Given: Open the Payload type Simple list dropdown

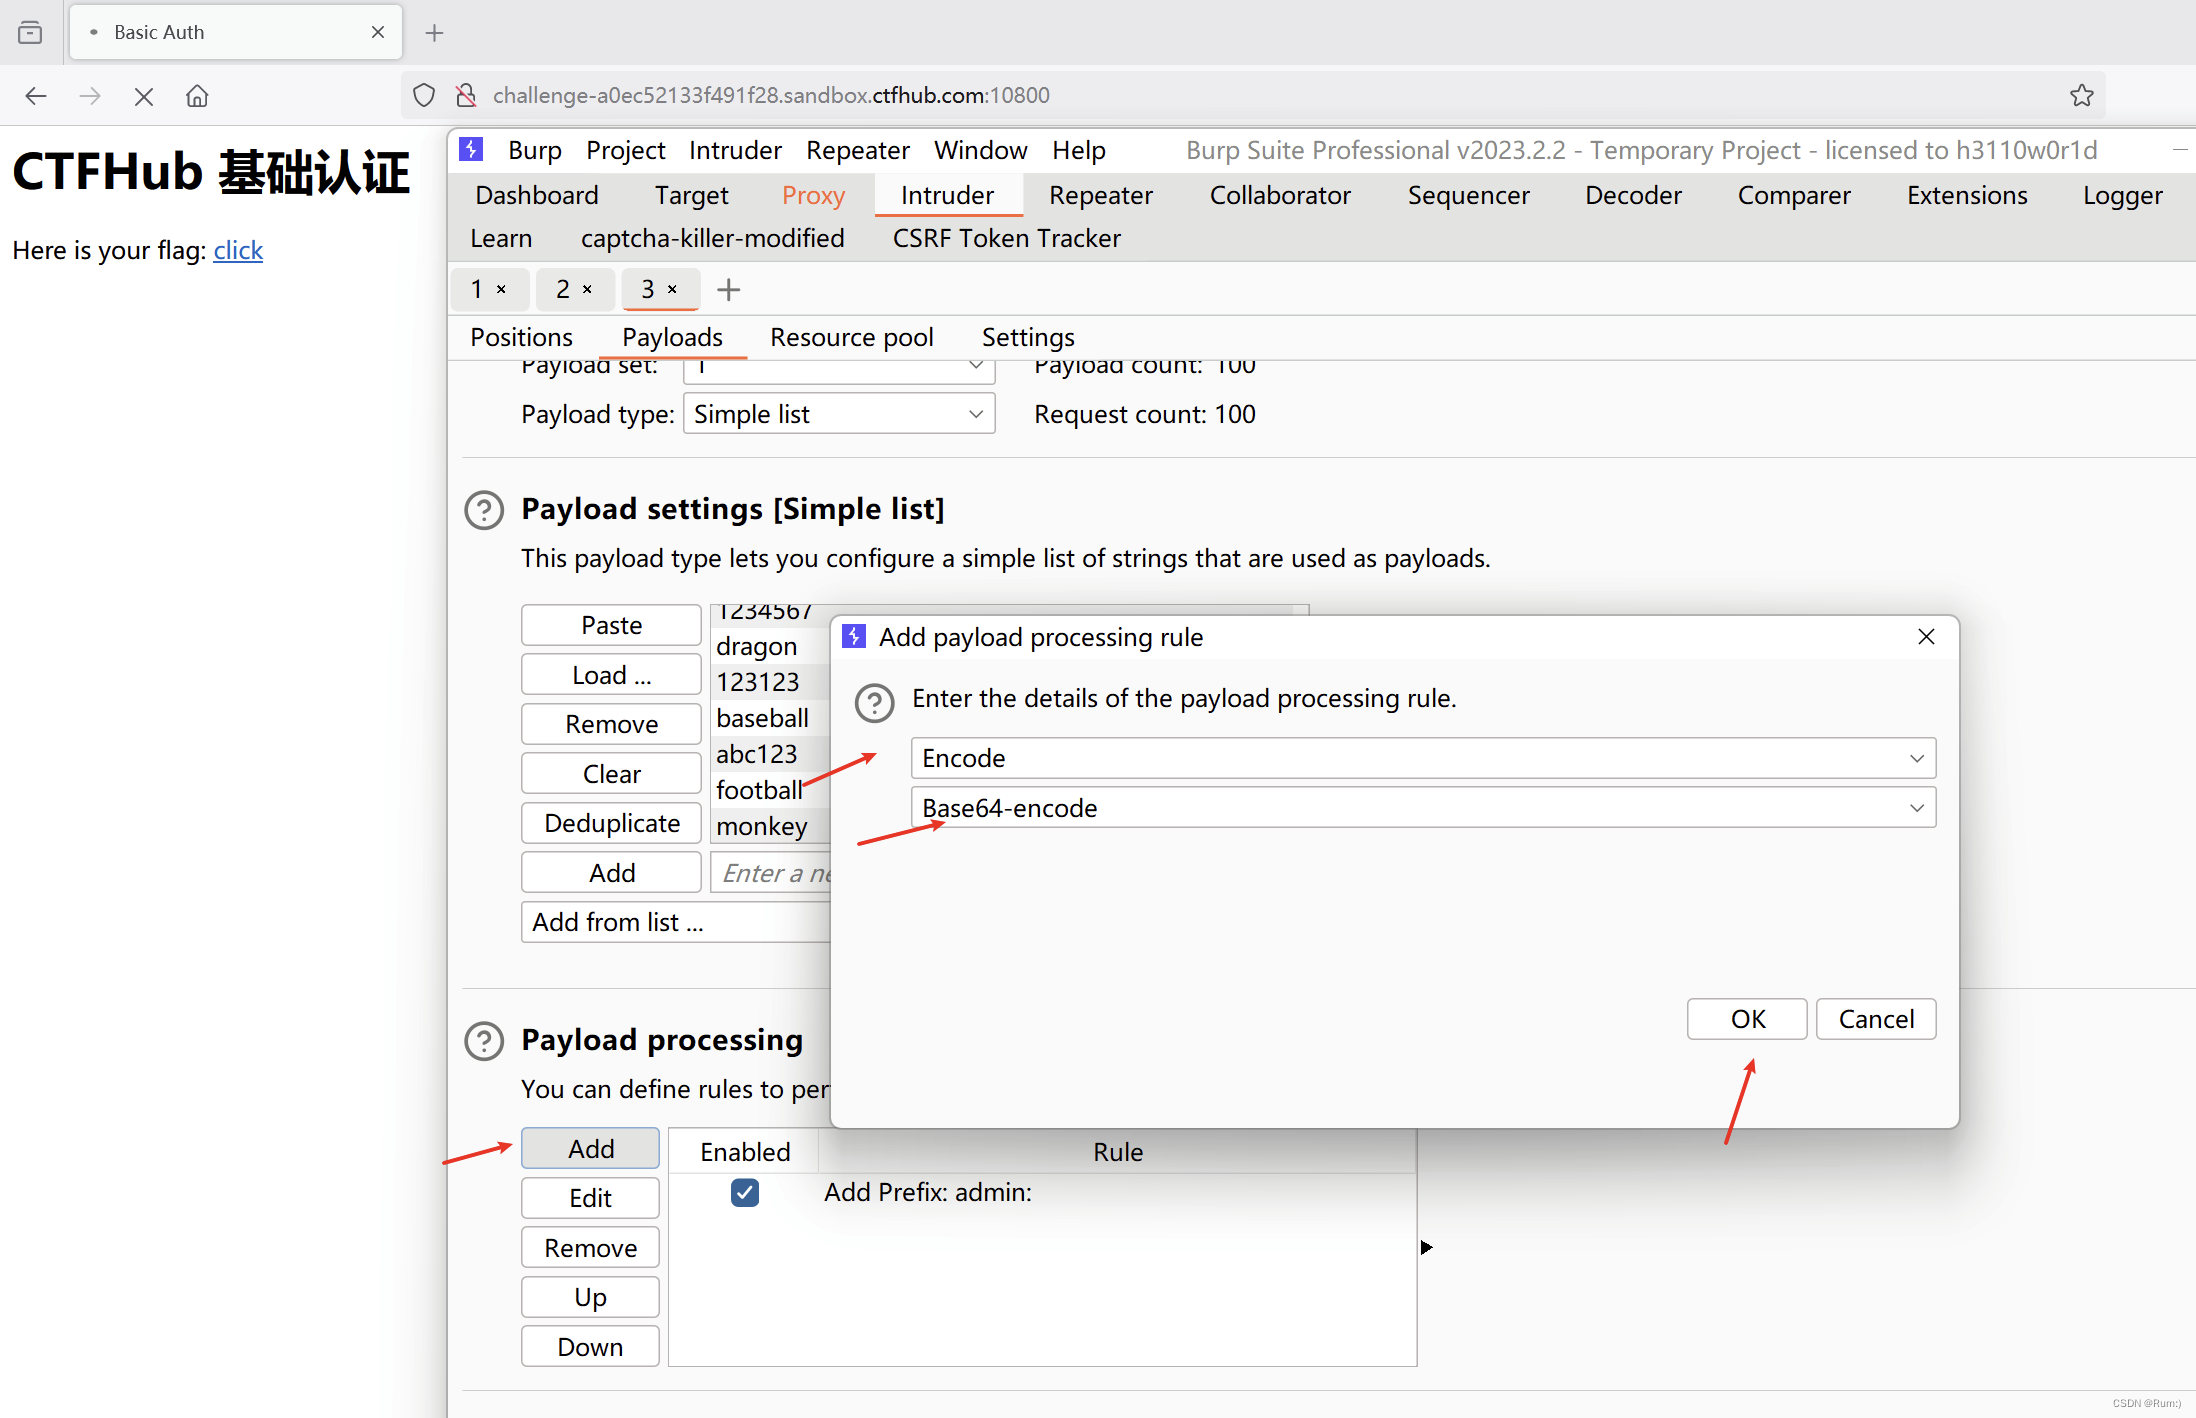Looking at the screenshot, I should (838, 414).
